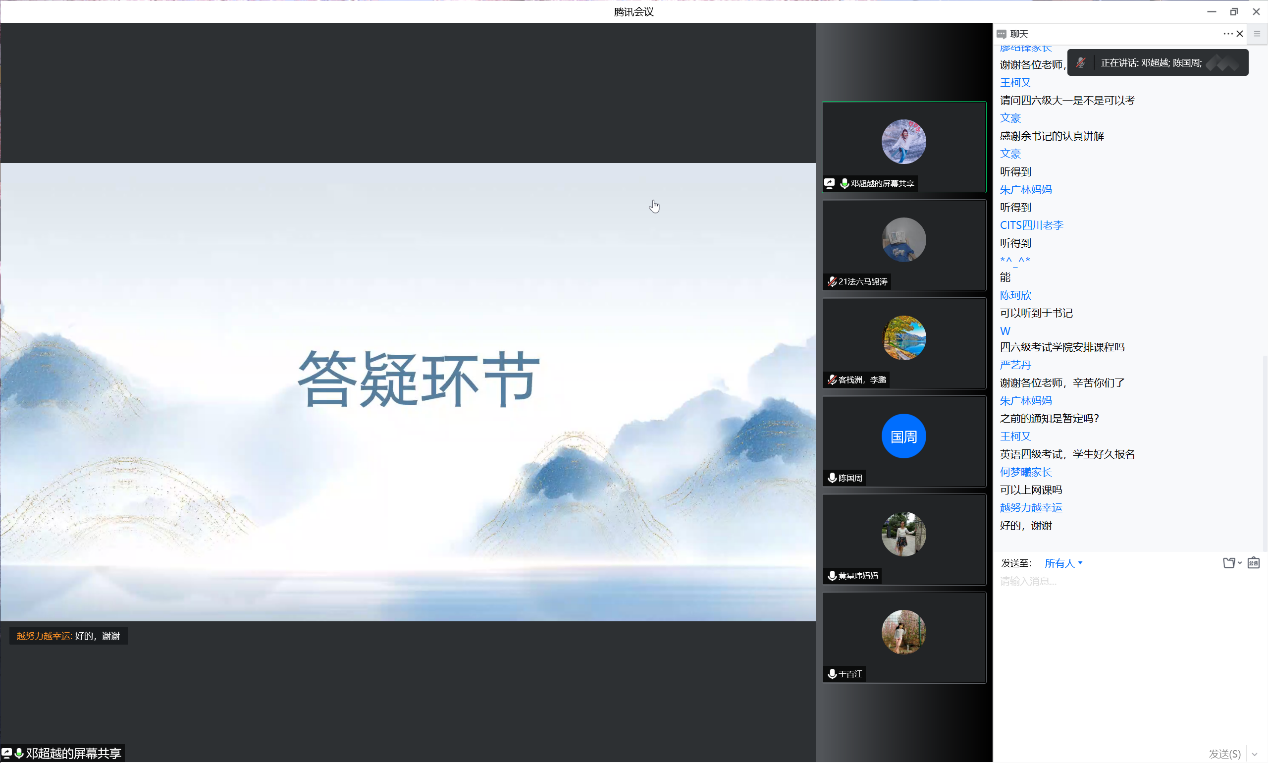Click muted mic icon on 21法六马锦涛 tile

point(832,282)
